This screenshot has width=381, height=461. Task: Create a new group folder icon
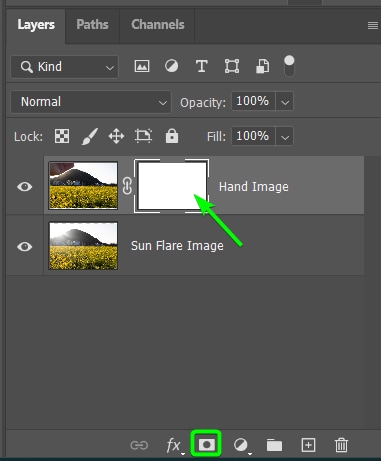coord(274,445)
